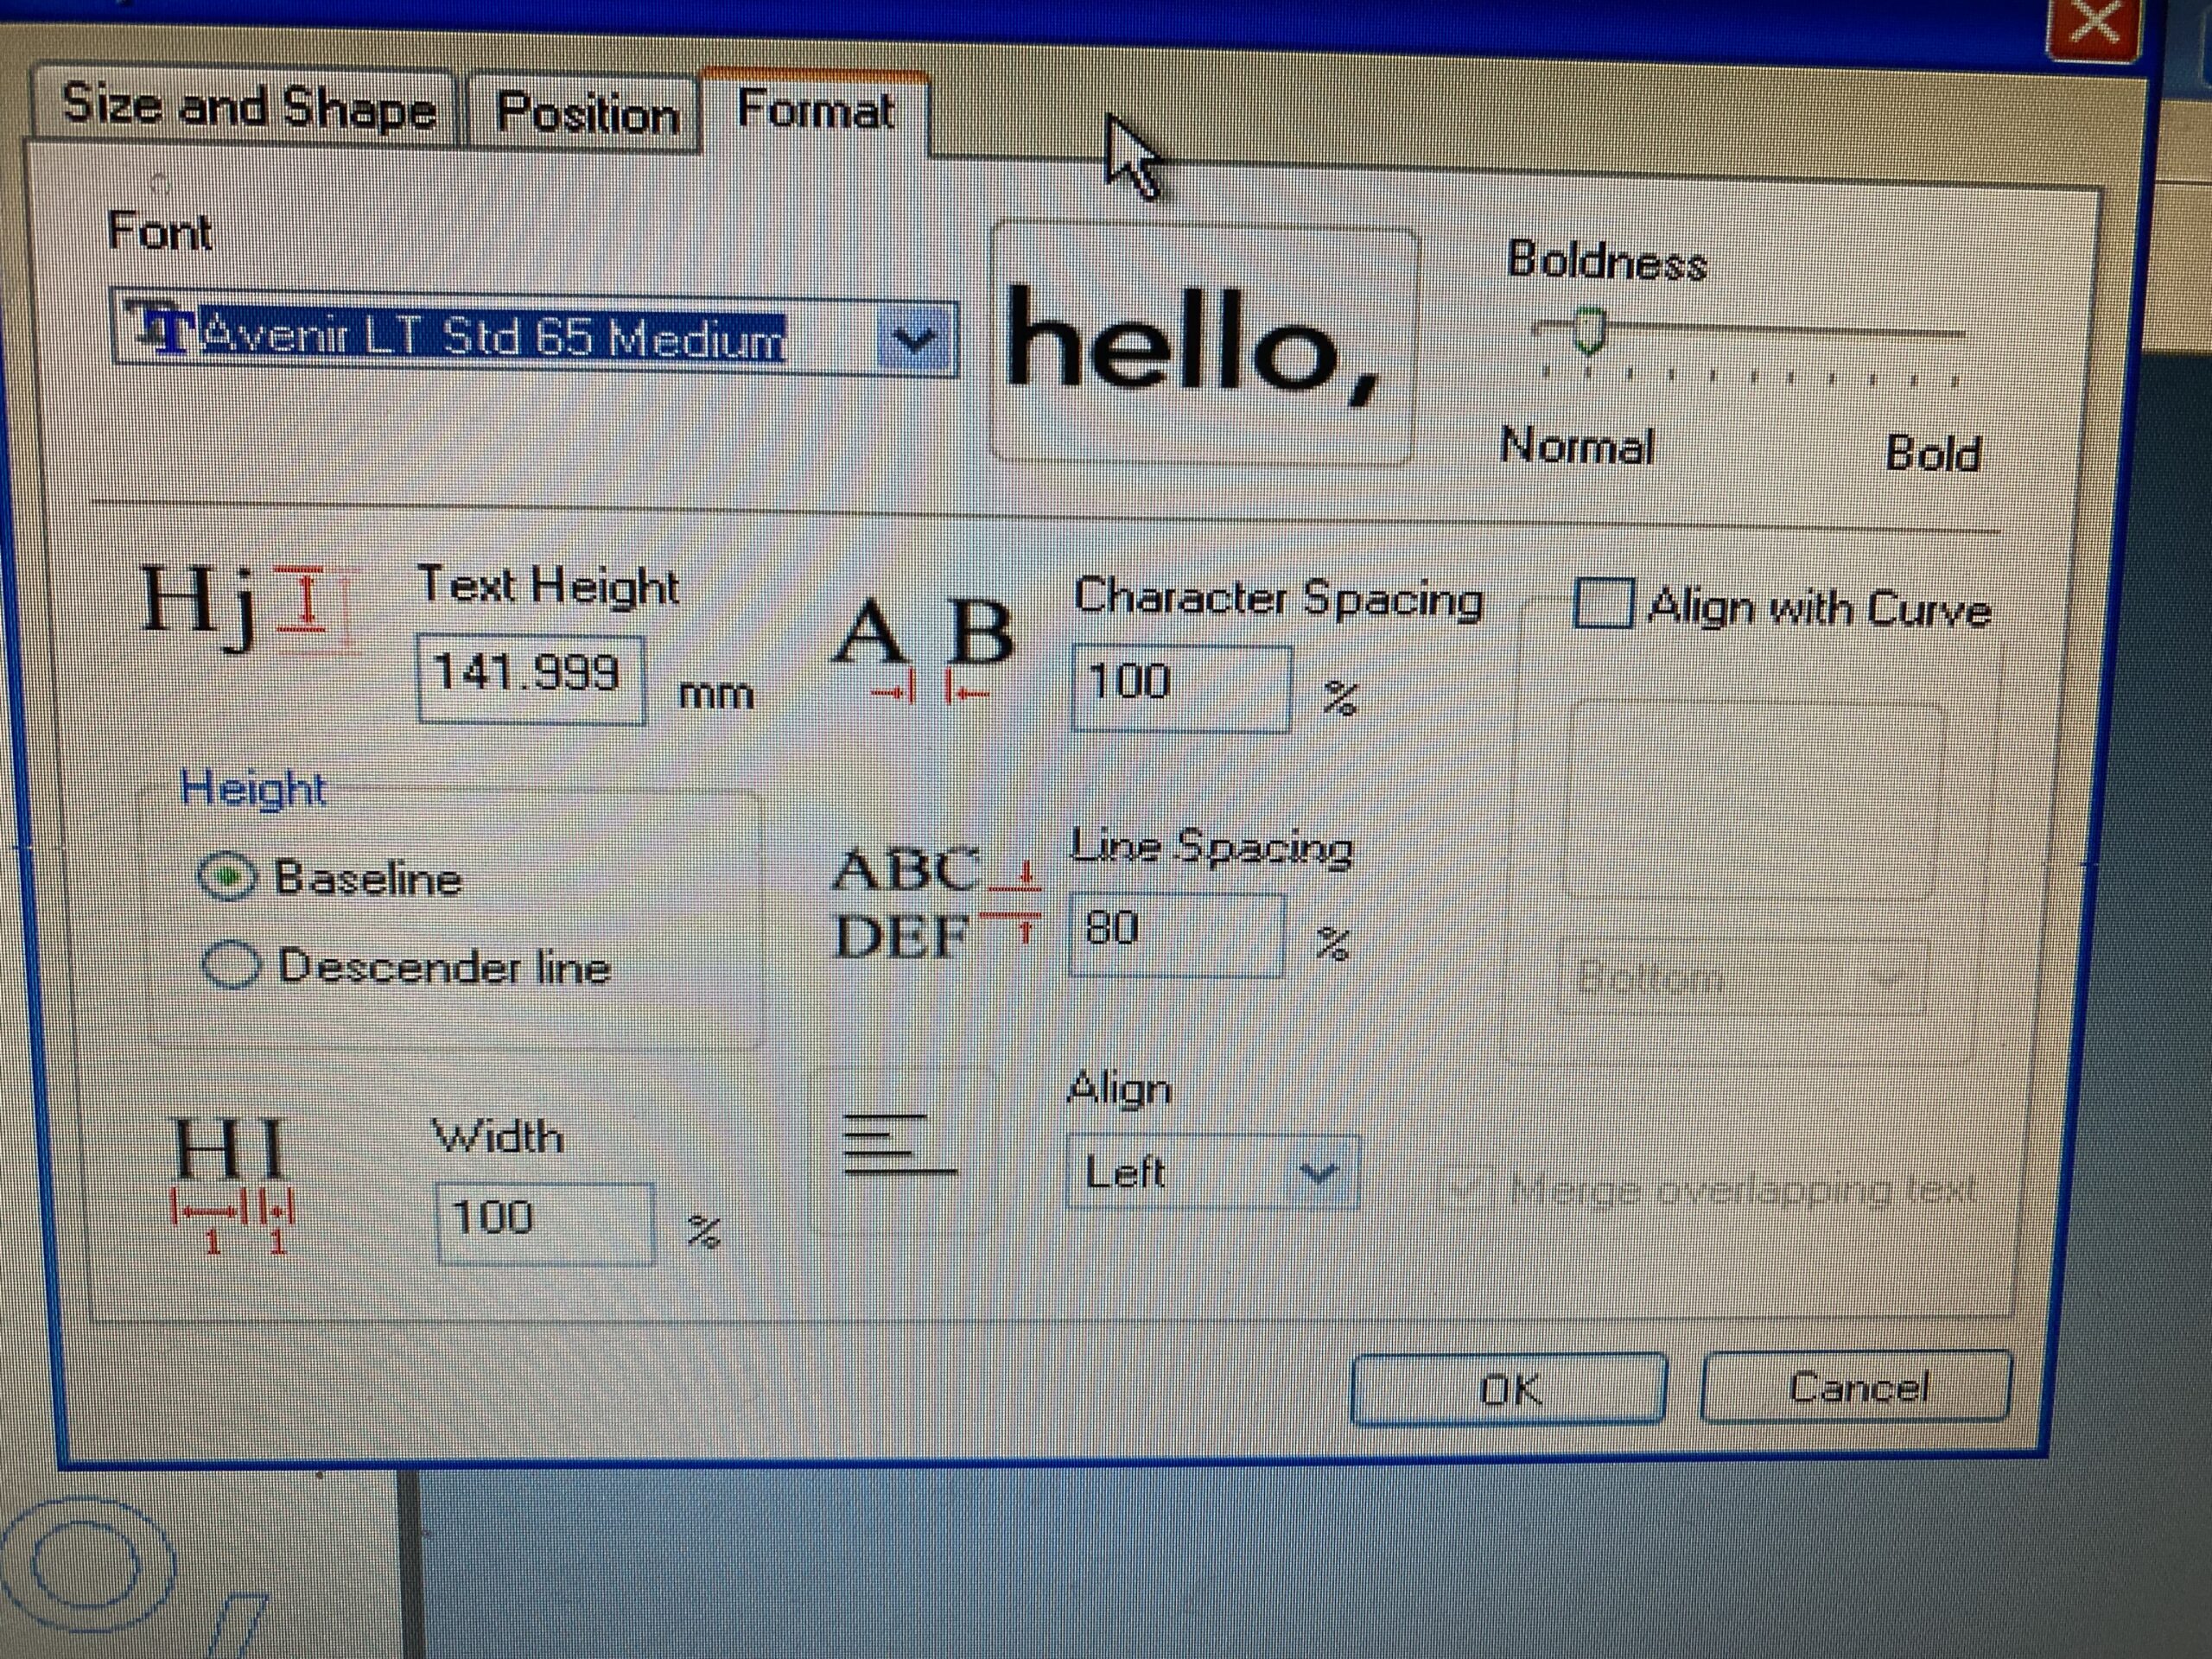Open the Position tab

586,112
